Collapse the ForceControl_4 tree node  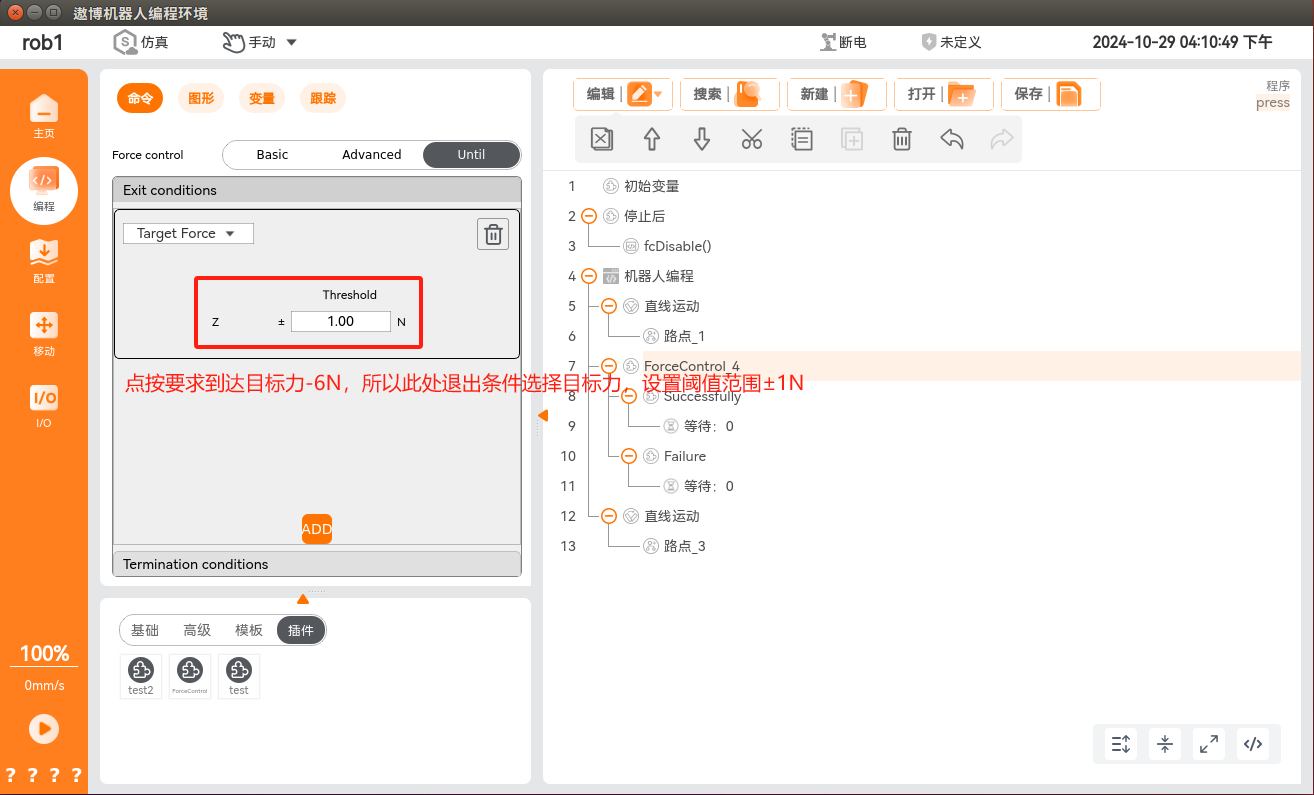coord(609,366)
